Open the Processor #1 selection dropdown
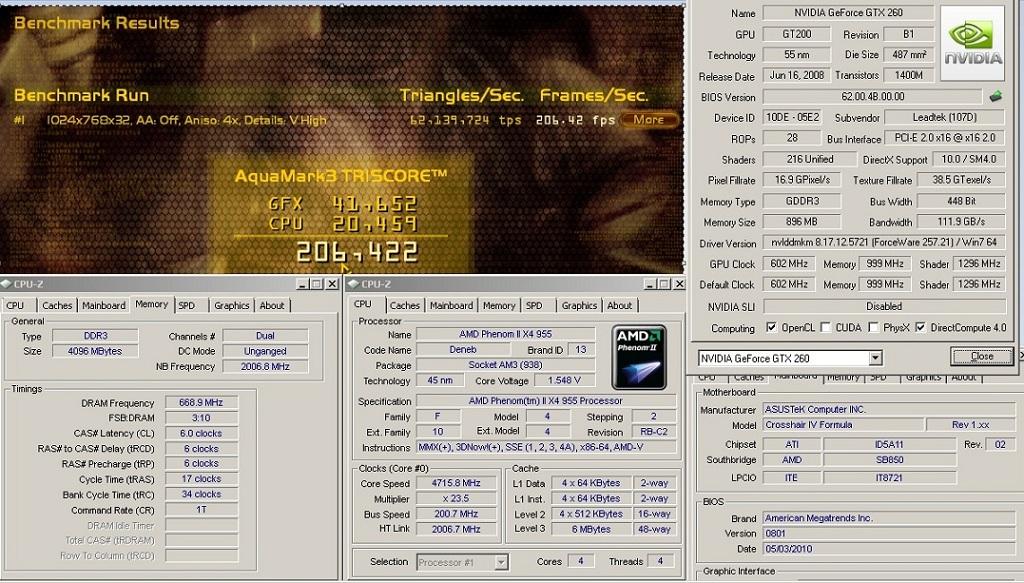The height and width of the screenshot is (583, 1024). (501, 561)
